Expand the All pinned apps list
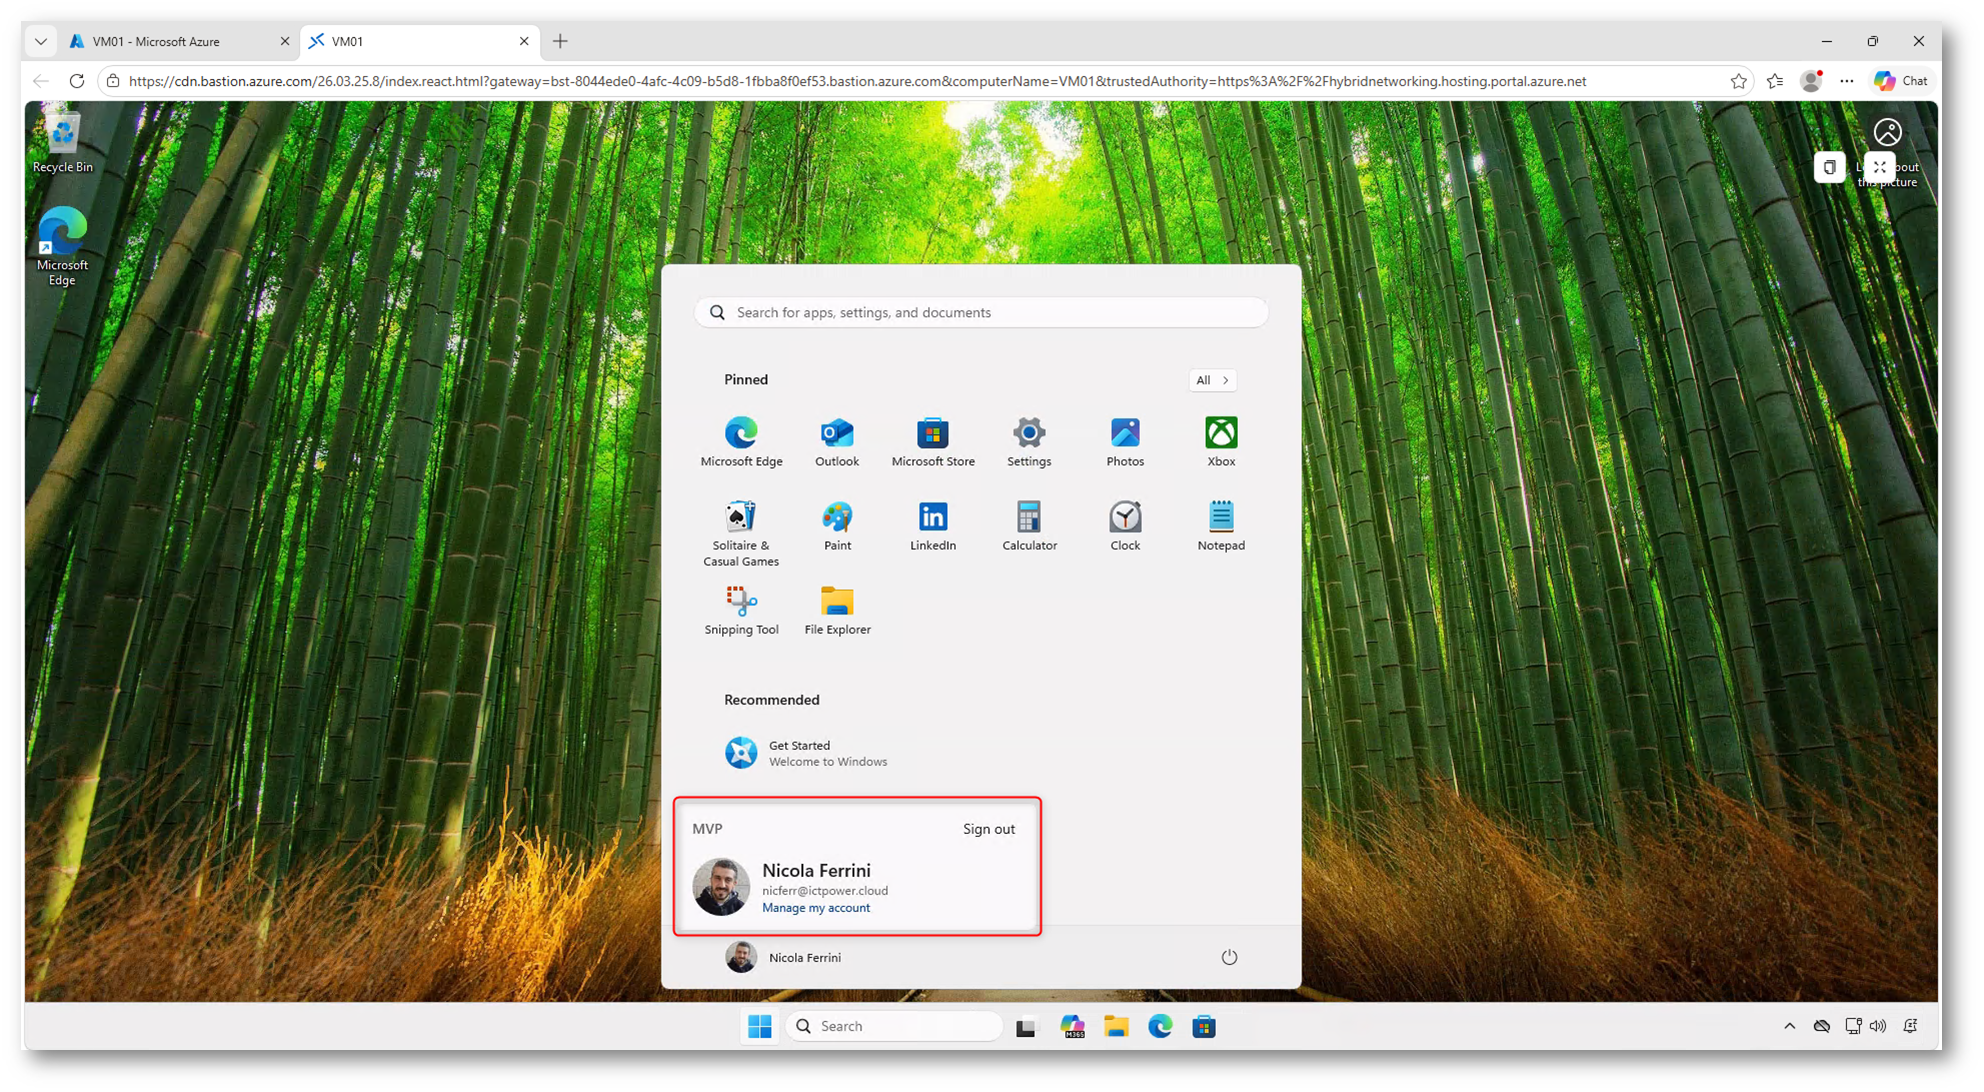This screenshot has height=1092, width=1984. pos(1212,380)
